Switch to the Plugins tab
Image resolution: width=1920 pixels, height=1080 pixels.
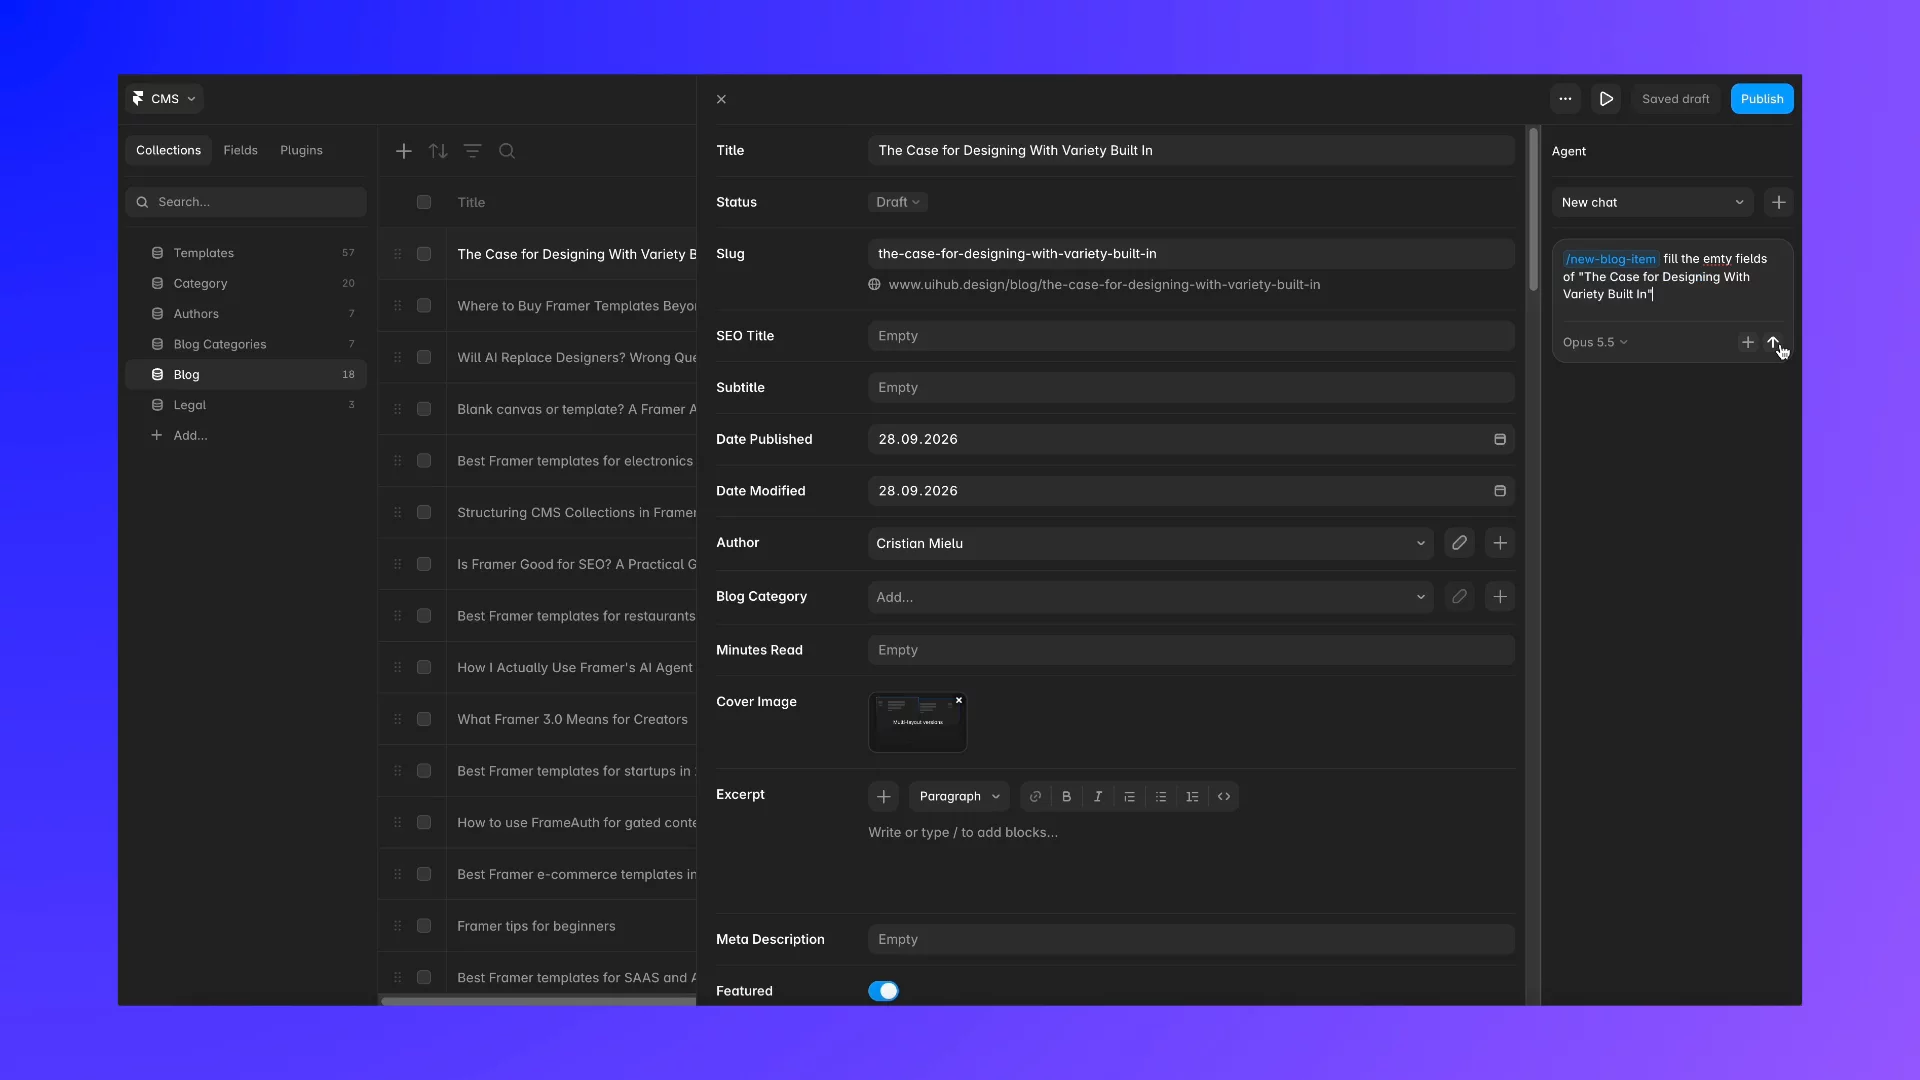click(301, 150)
